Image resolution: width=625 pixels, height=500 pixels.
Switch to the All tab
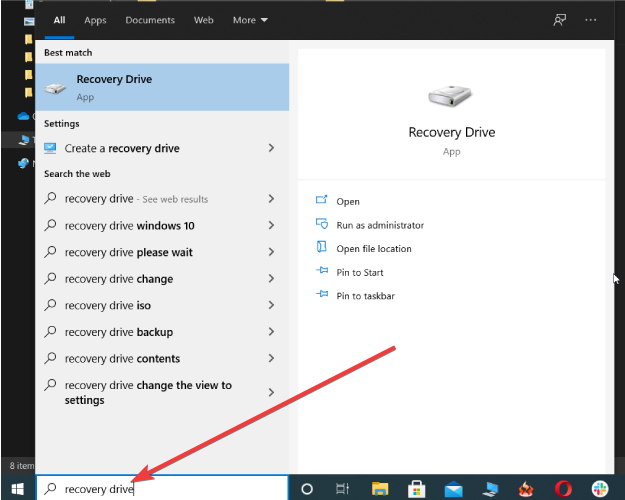tap(59, 20)
